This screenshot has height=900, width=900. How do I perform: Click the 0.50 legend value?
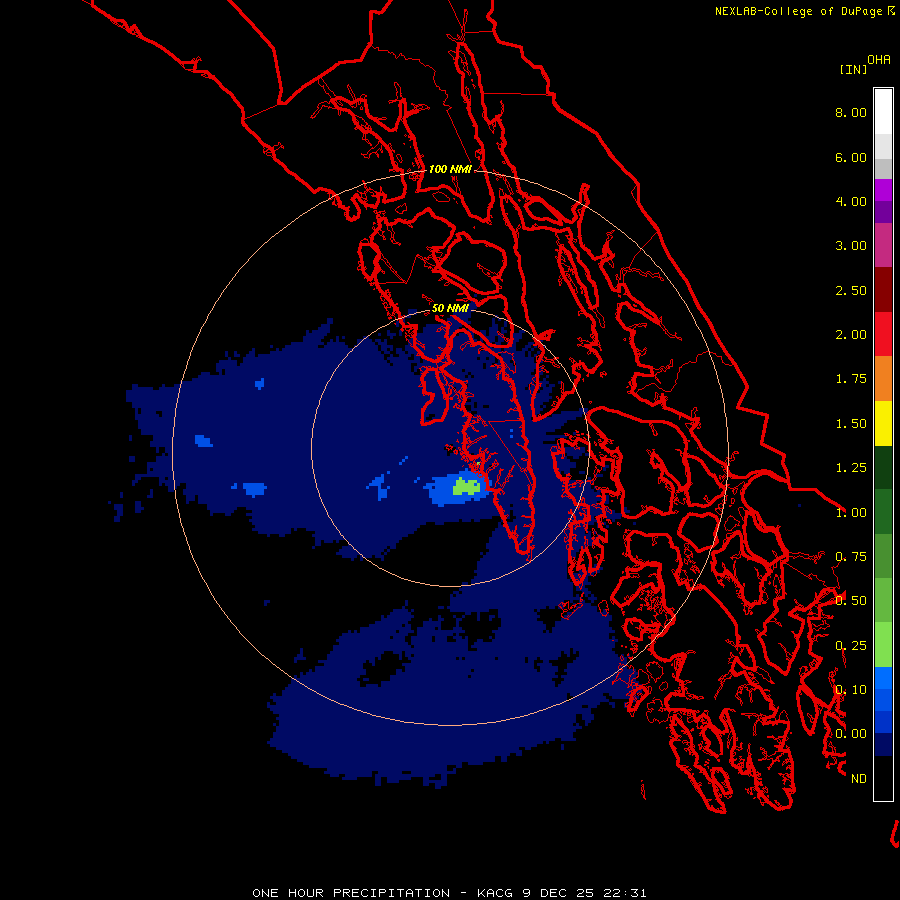(x=851, y=601)
